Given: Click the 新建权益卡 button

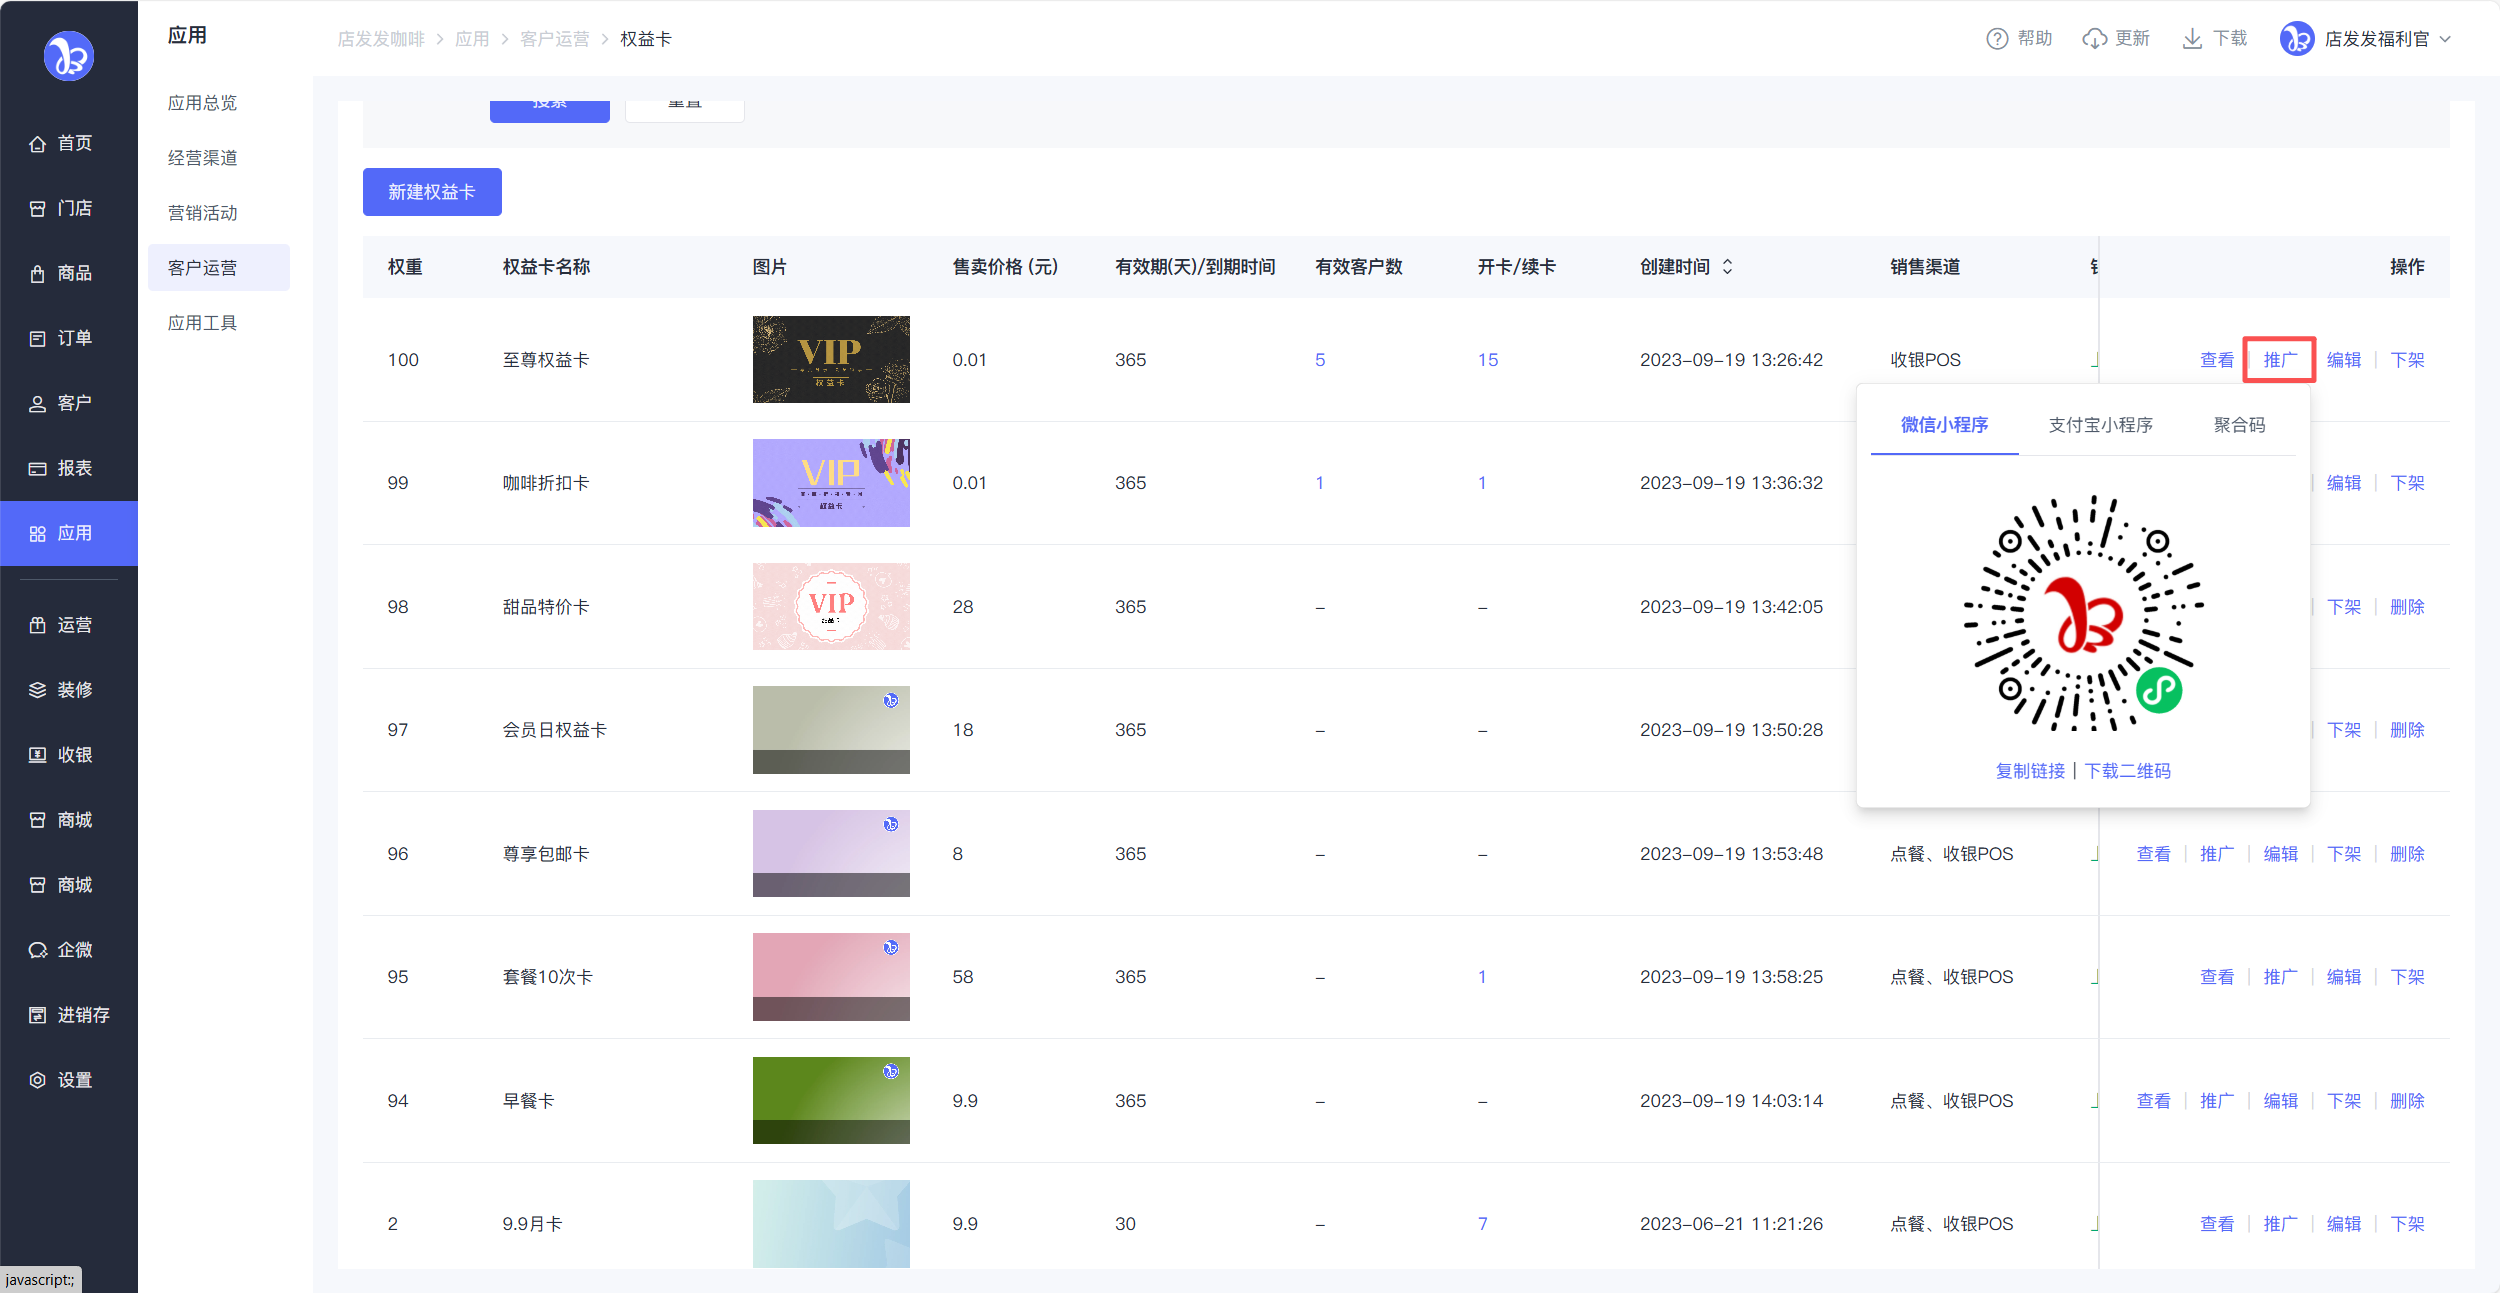Looking at the screenshot, I should point(432,192).
